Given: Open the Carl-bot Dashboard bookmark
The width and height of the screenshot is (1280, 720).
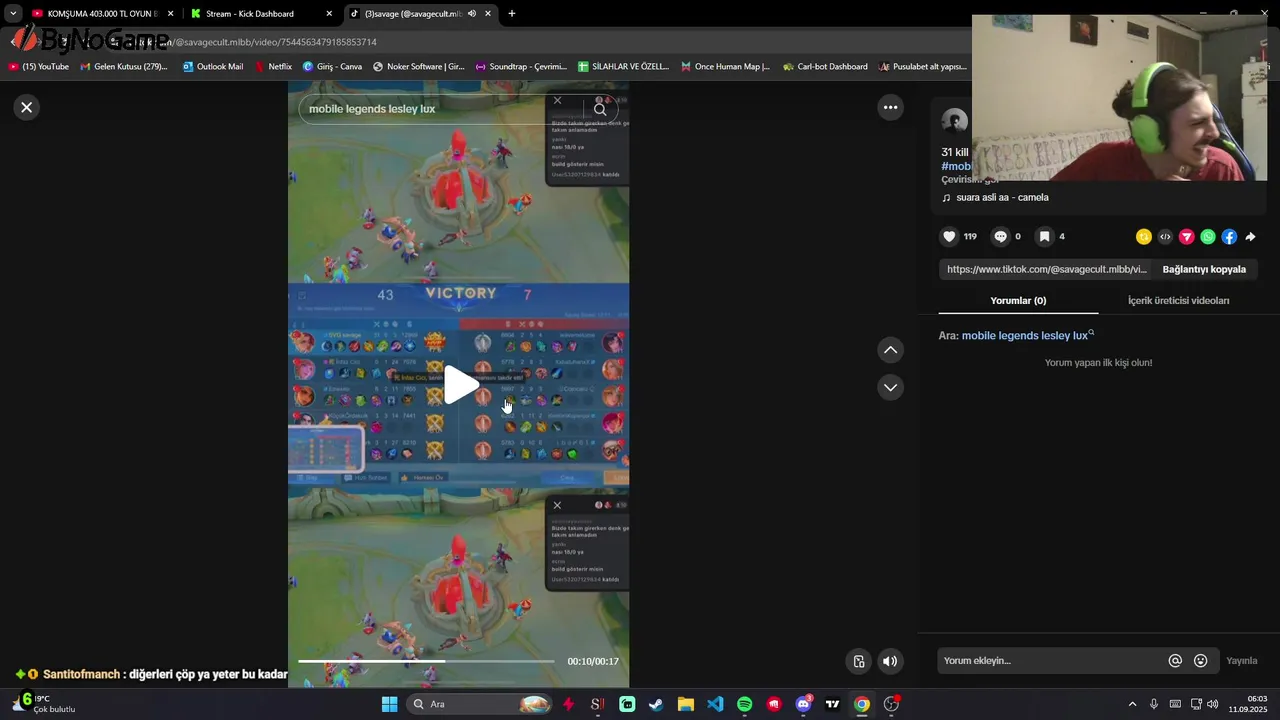Looking at the screenshot, I should (x=825, y=67).
